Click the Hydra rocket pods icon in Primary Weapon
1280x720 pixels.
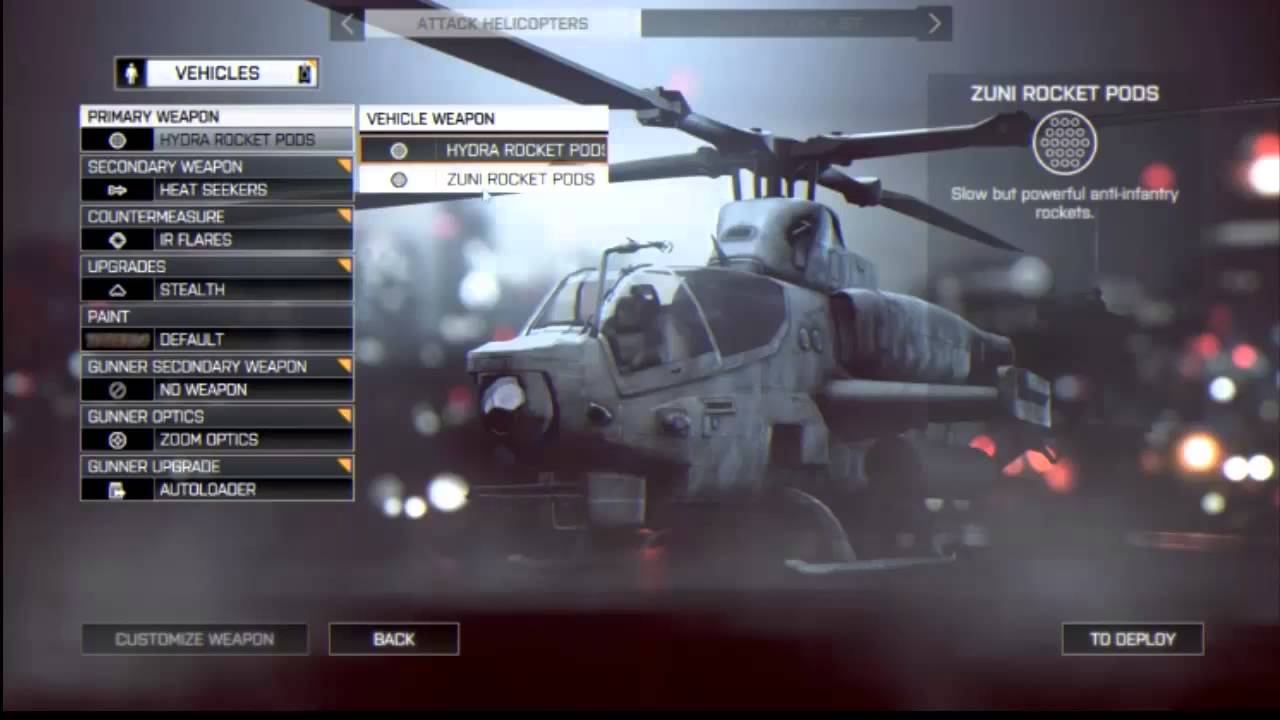point(117,141)
